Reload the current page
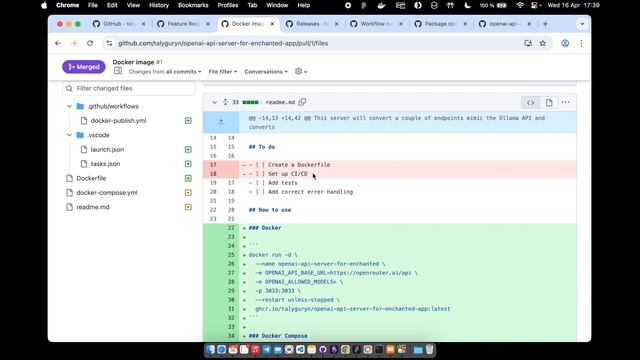Screen dimensions: 640x360 click(90, 43)
